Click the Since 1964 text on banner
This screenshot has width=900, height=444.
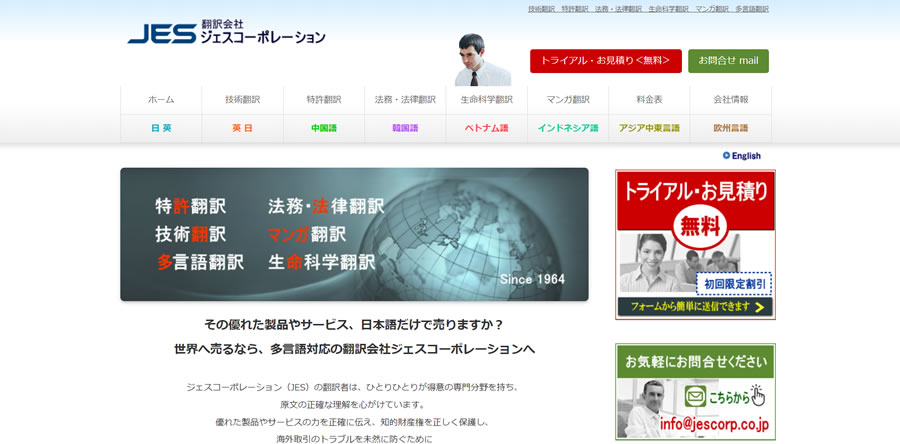coord(532,279)
